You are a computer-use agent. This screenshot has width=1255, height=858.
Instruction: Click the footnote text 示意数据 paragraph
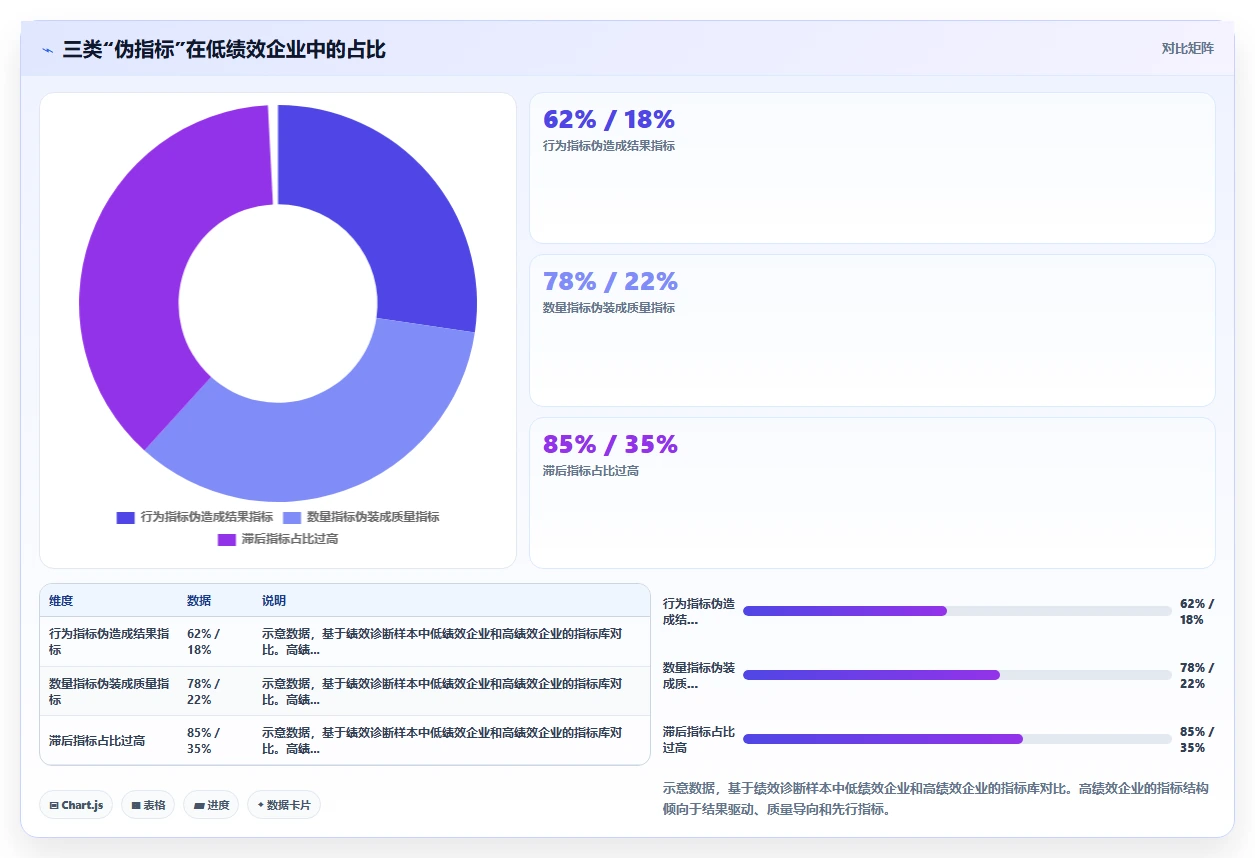point(937,799)
